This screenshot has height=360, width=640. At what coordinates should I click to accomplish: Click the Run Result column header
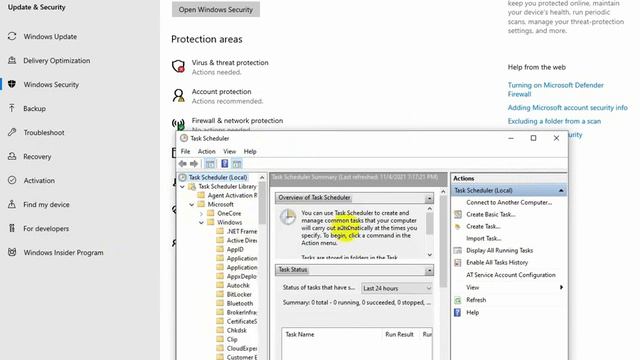[399, 334]
